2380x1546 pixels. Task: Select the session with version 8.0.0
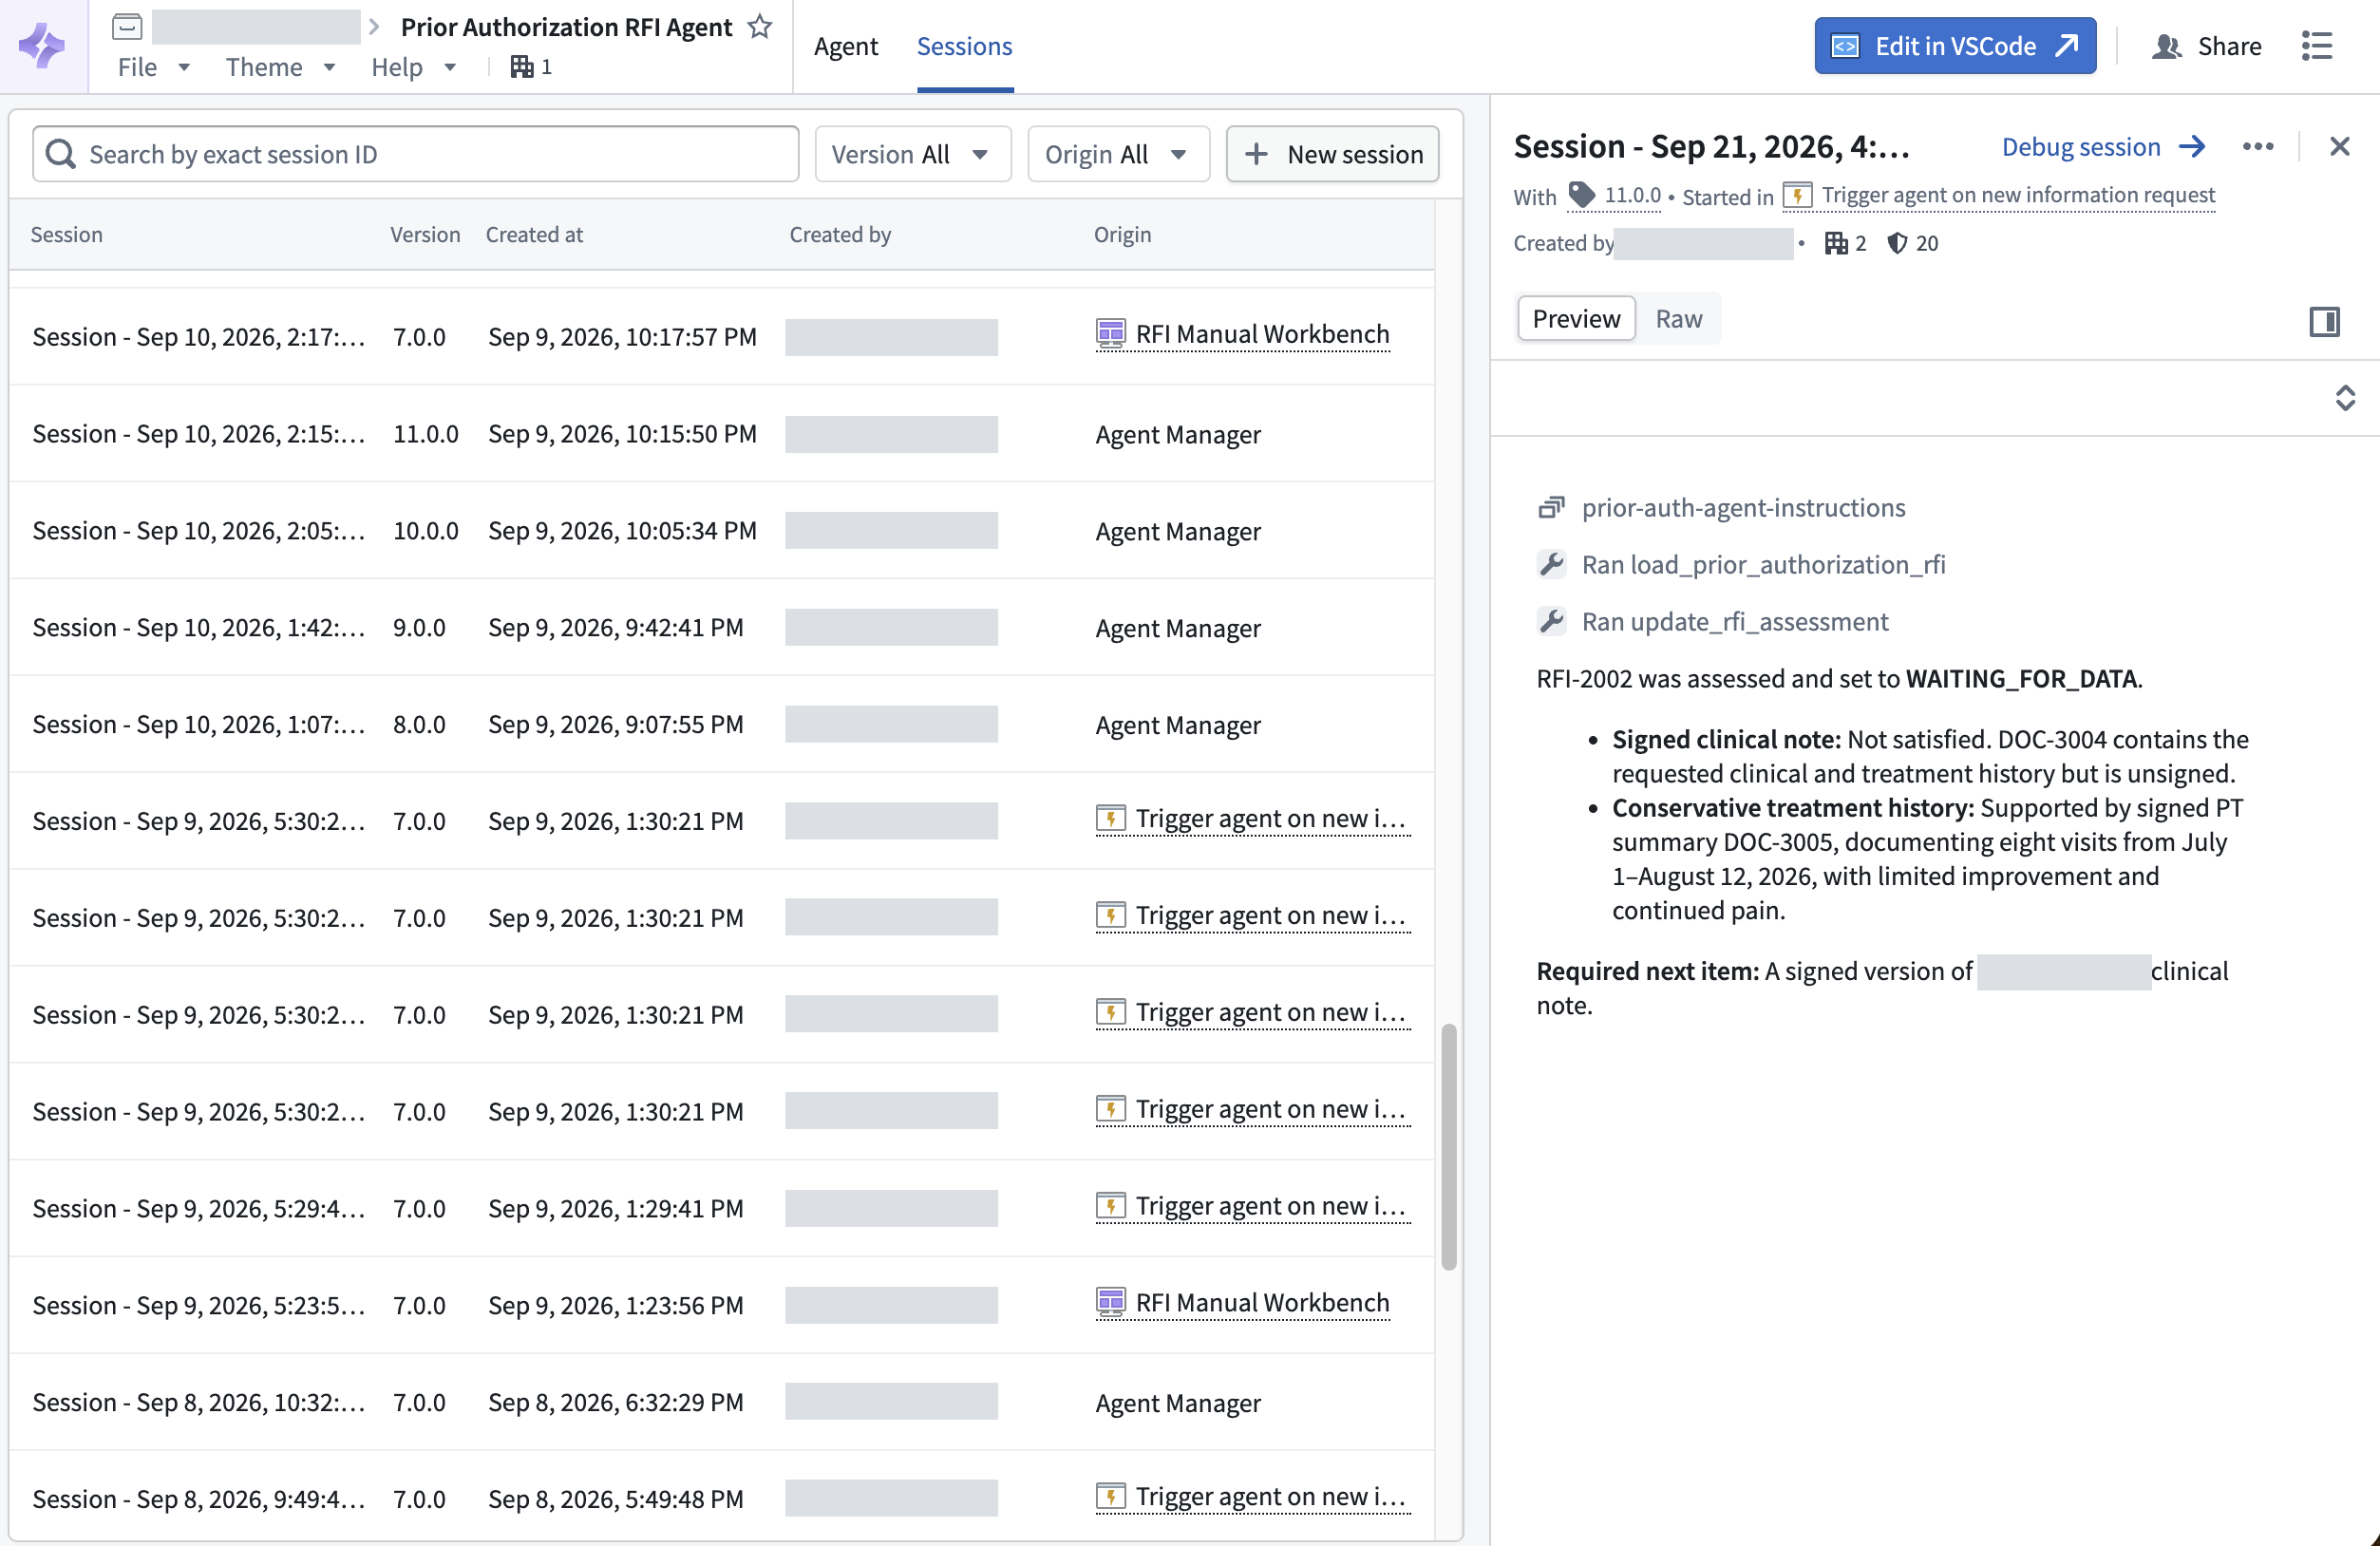721,724
